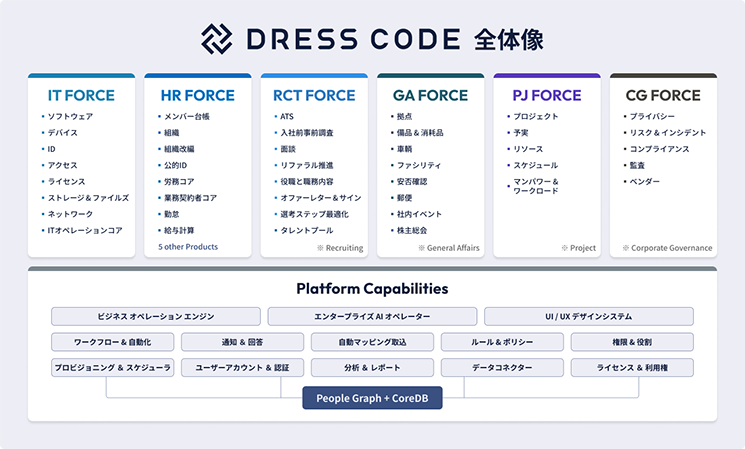
Task: Click the 通知 & 回答 box
Action: point(242,342)
